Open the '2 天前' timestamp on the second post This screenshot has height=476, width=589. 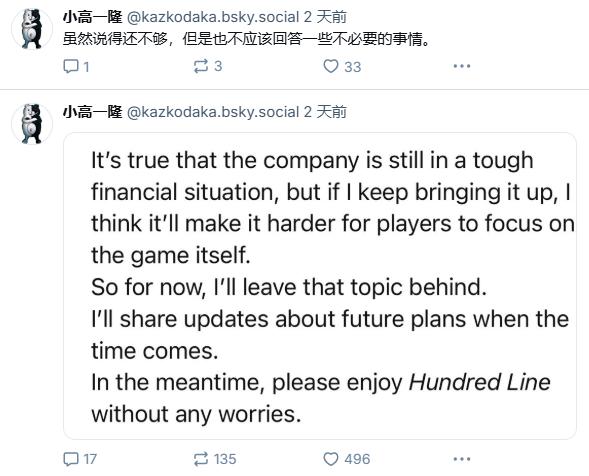coord(325,112)
